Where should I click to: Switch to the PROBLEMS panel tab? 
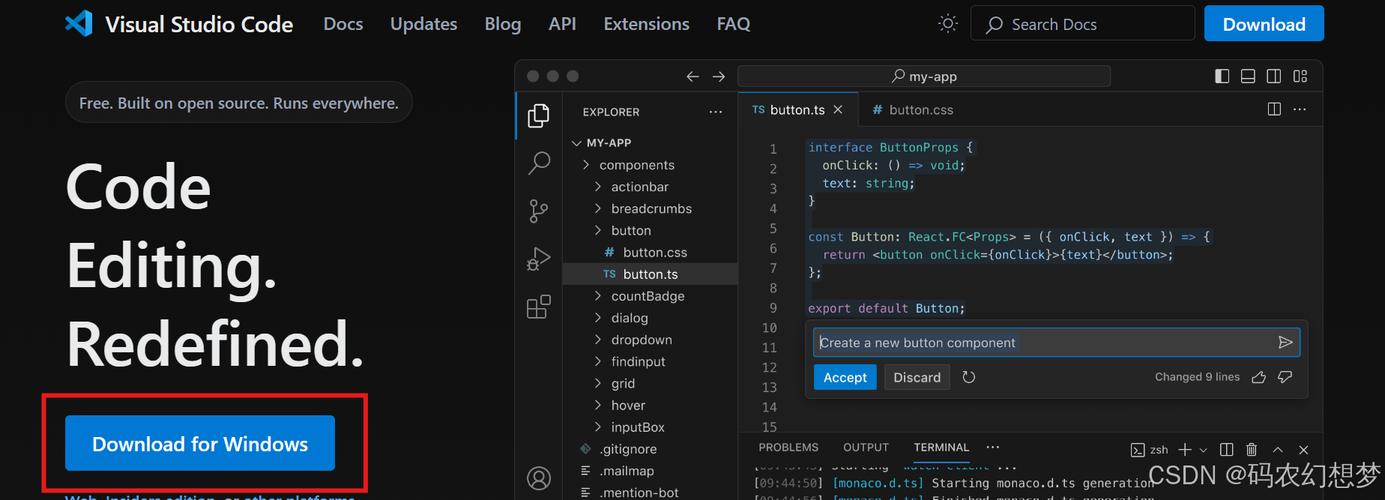788,447
